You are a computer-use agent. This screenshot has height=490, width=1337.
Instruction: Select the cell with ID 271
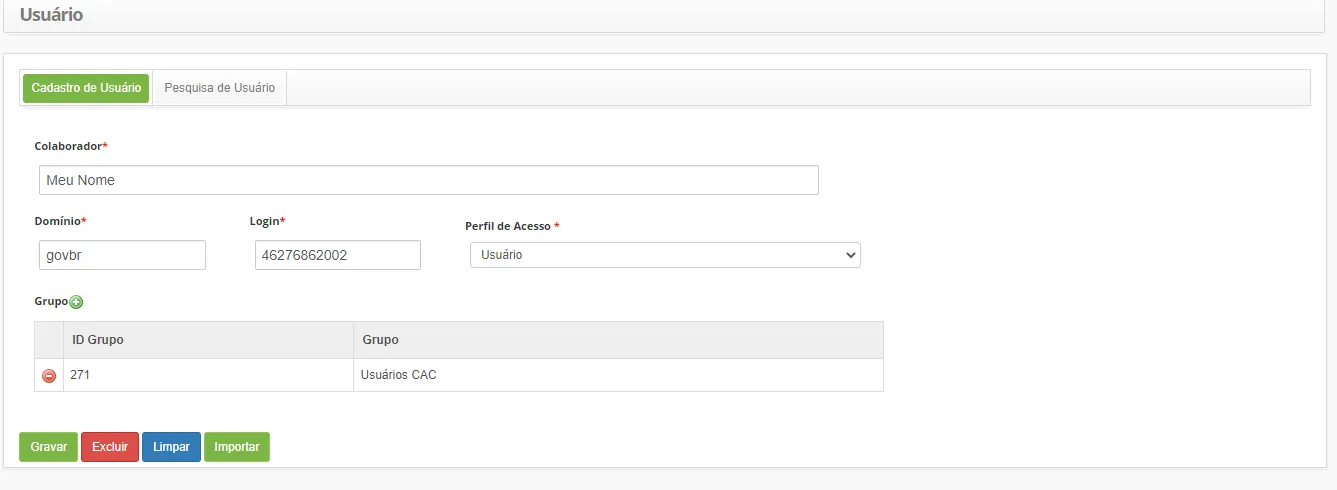point(208,375)
